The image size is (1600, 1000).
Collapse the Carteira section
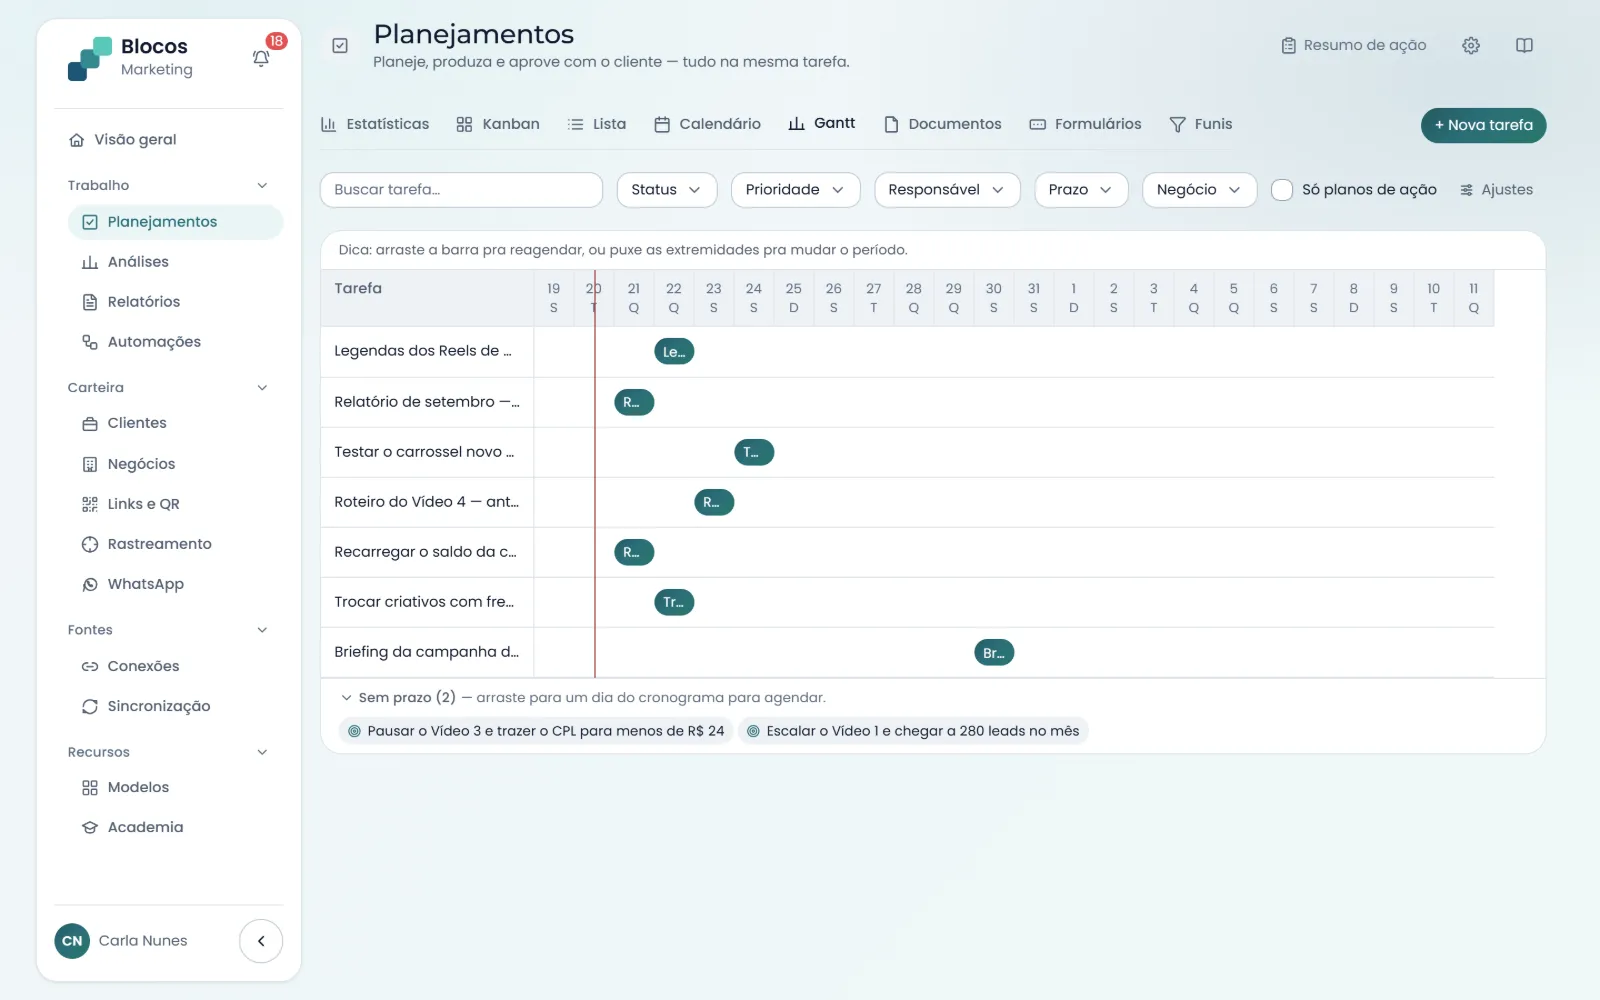pos(262,388)
